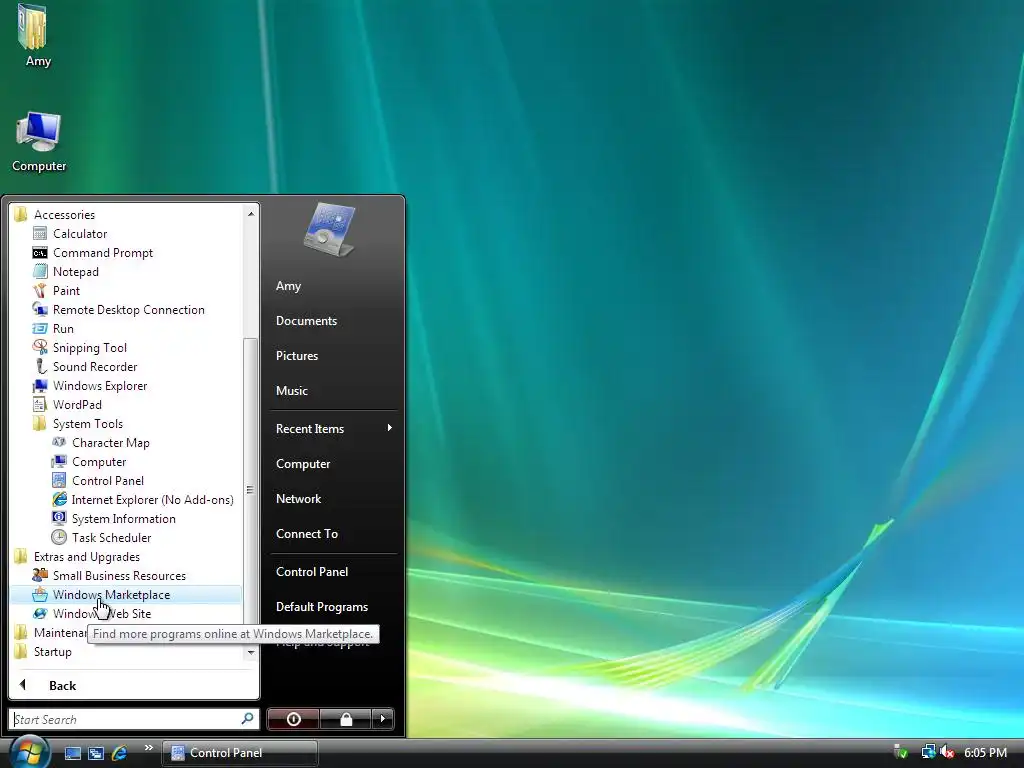Open Computer in the right pane
1024x768 pixels.
pyautogui.click(x=303, y=464)
